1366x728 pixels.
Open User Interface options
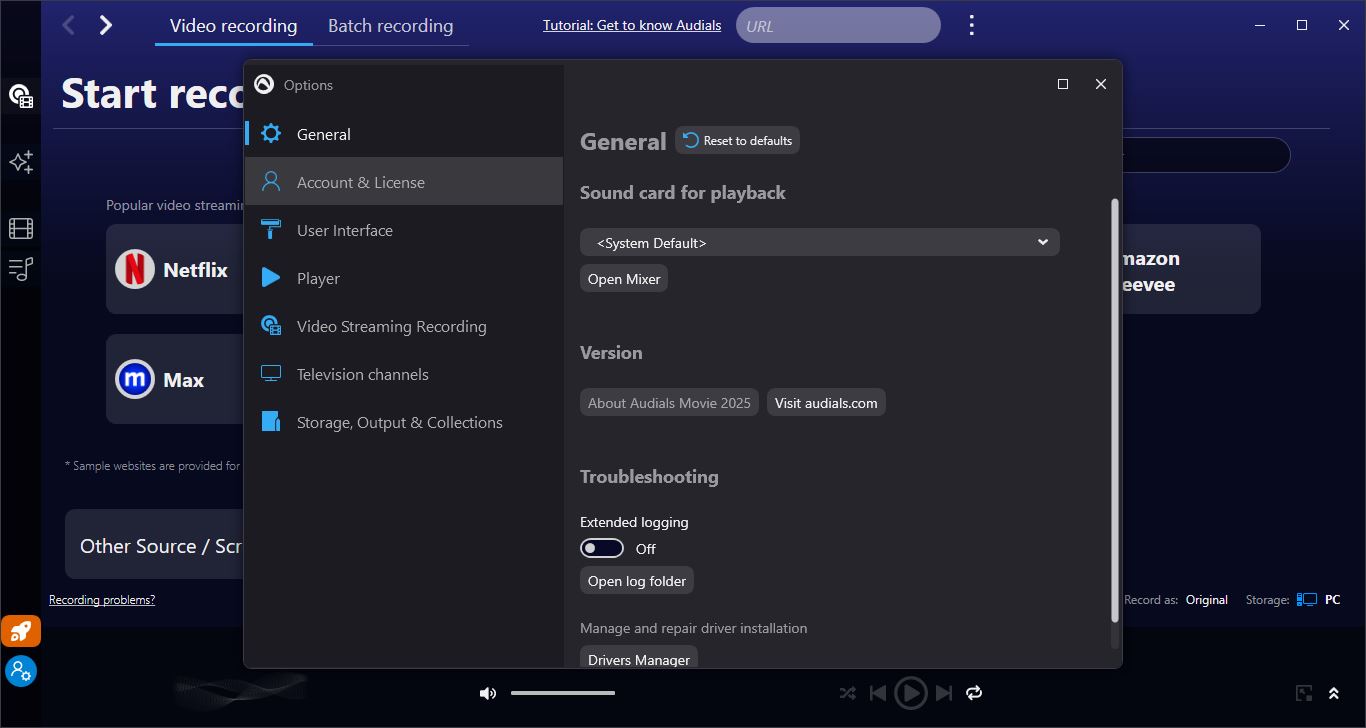tap(404, 230)
